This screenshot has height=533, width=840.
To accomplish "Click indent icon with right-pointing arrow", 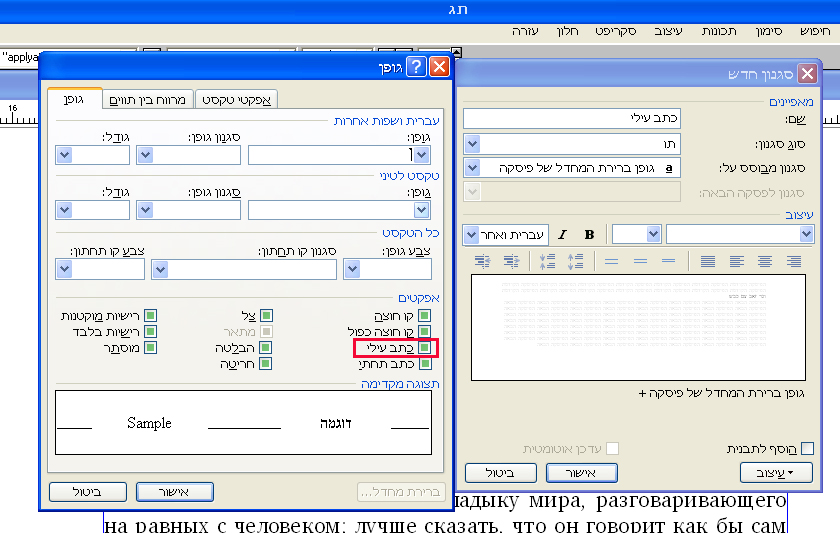I will click(511, 261).
